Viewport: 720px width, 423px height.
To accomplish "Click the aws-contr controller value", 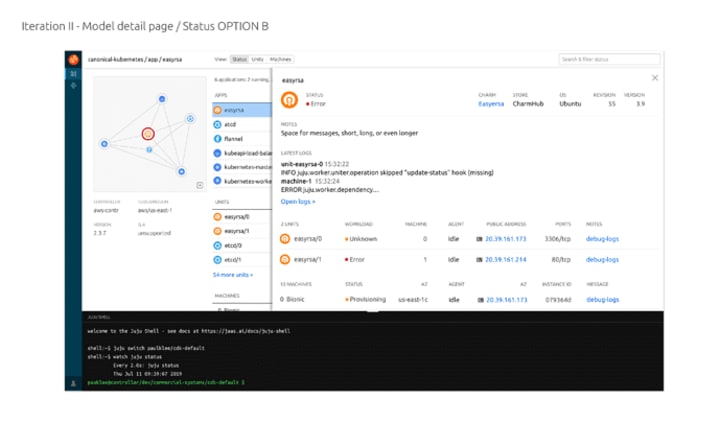I will [x=106, y=210].
